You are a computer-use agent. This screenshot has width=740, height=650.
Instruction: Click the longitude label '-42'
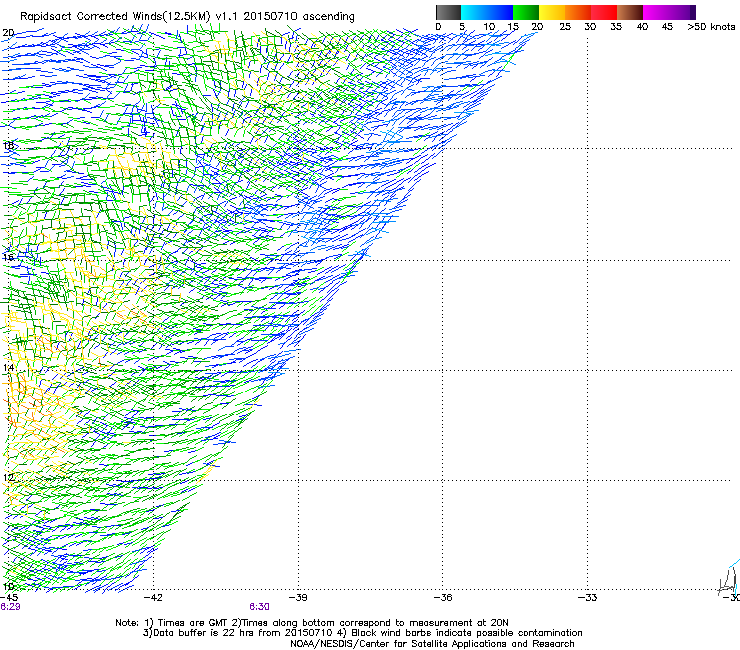(x=153, y=597)
